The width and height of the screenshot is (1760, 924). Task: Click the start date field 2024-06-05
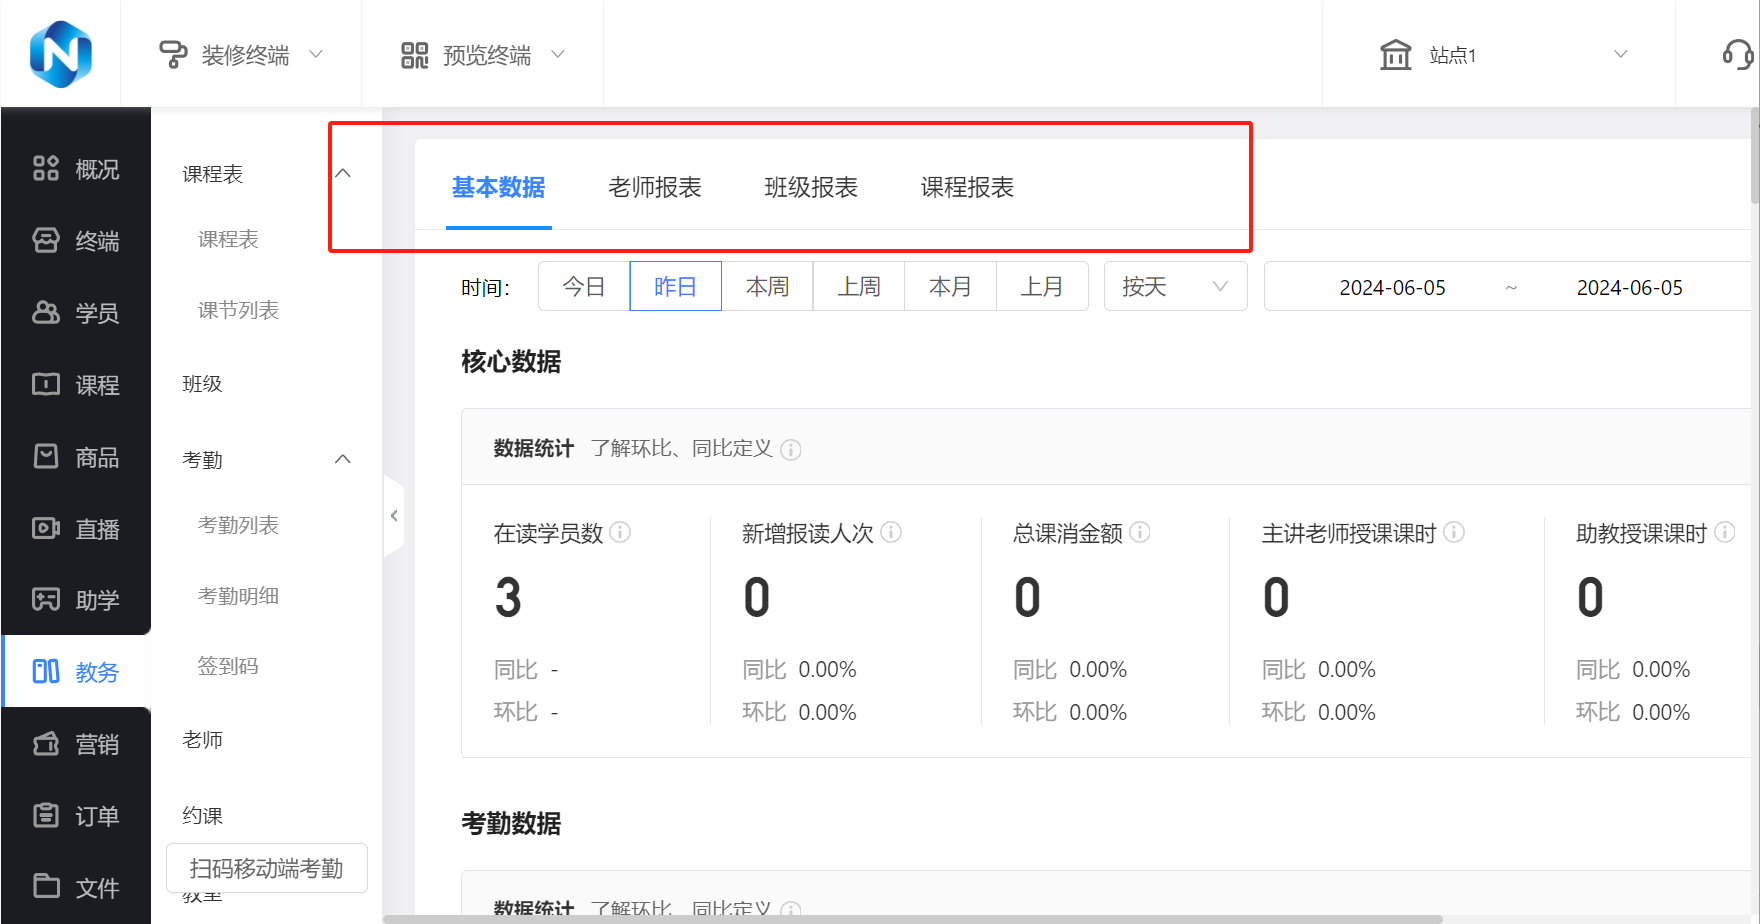point(1392,288)
